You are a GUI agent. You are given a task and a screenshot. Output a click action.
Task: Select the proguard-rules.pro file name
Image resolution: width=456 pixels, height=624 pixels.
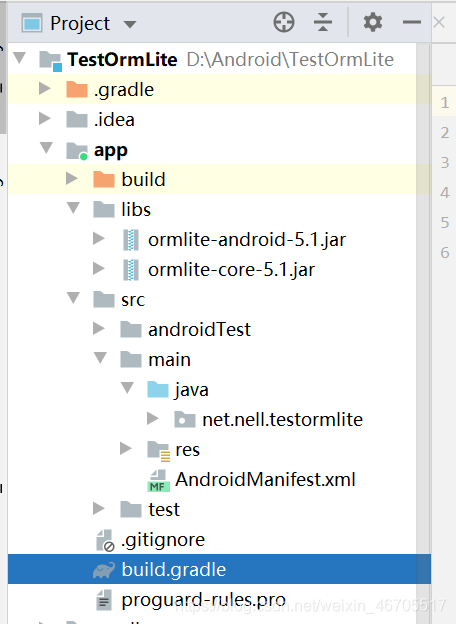203,600
